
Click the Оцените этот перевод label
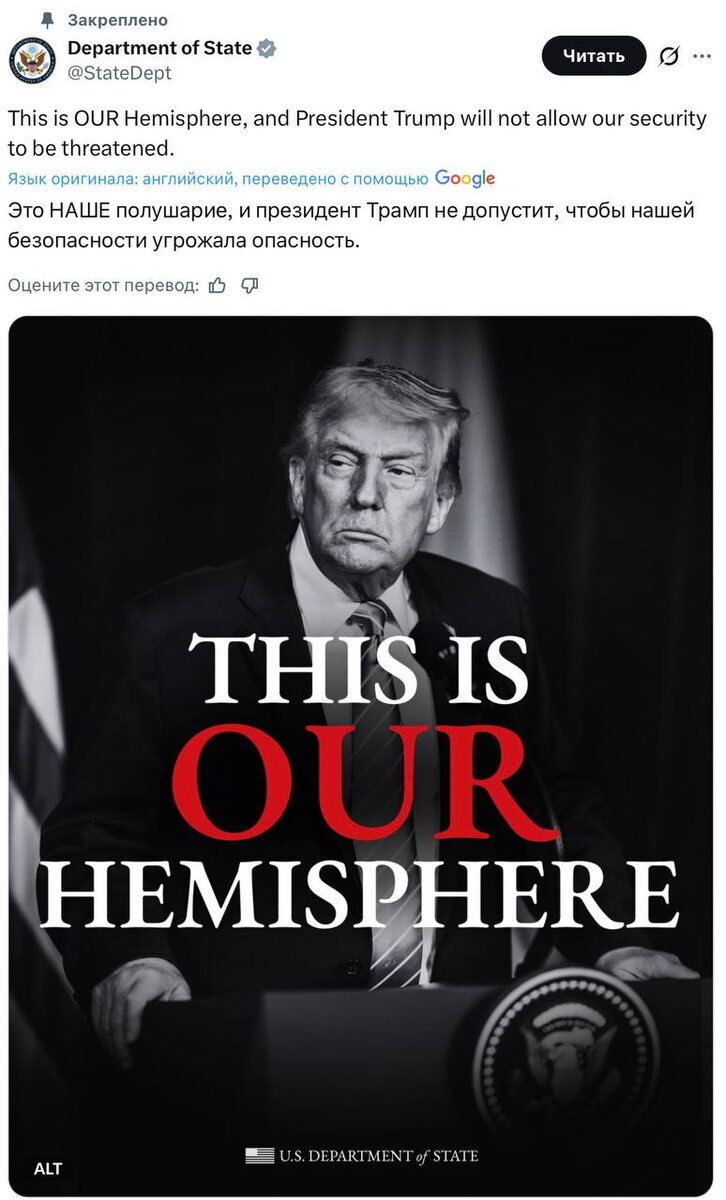pyautogui.click(x=103, y=286)
